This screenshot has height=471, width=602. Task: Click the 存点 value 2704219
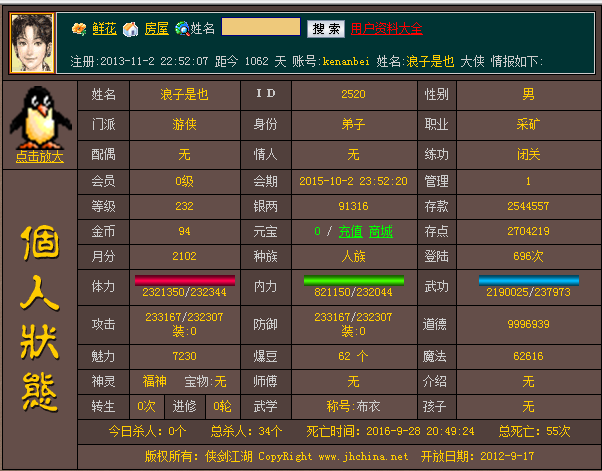tap(528, 231)
